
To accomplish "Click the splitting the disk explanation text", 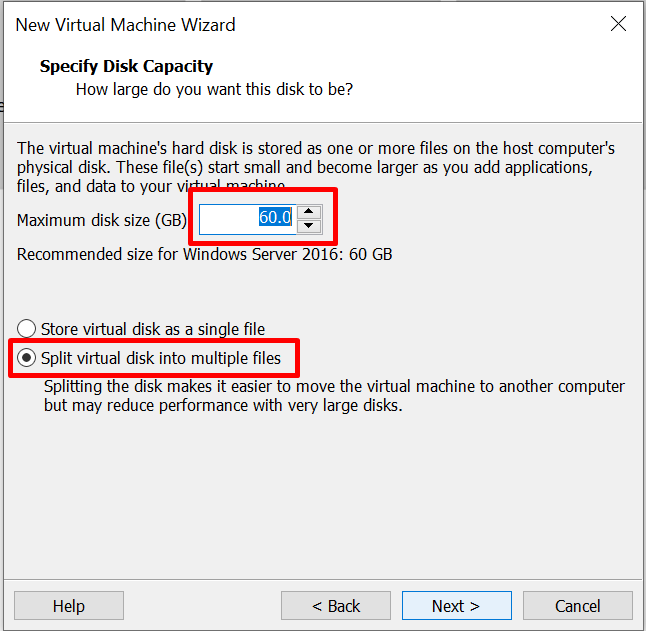I will pyautogui.click(x=334, y=396).
